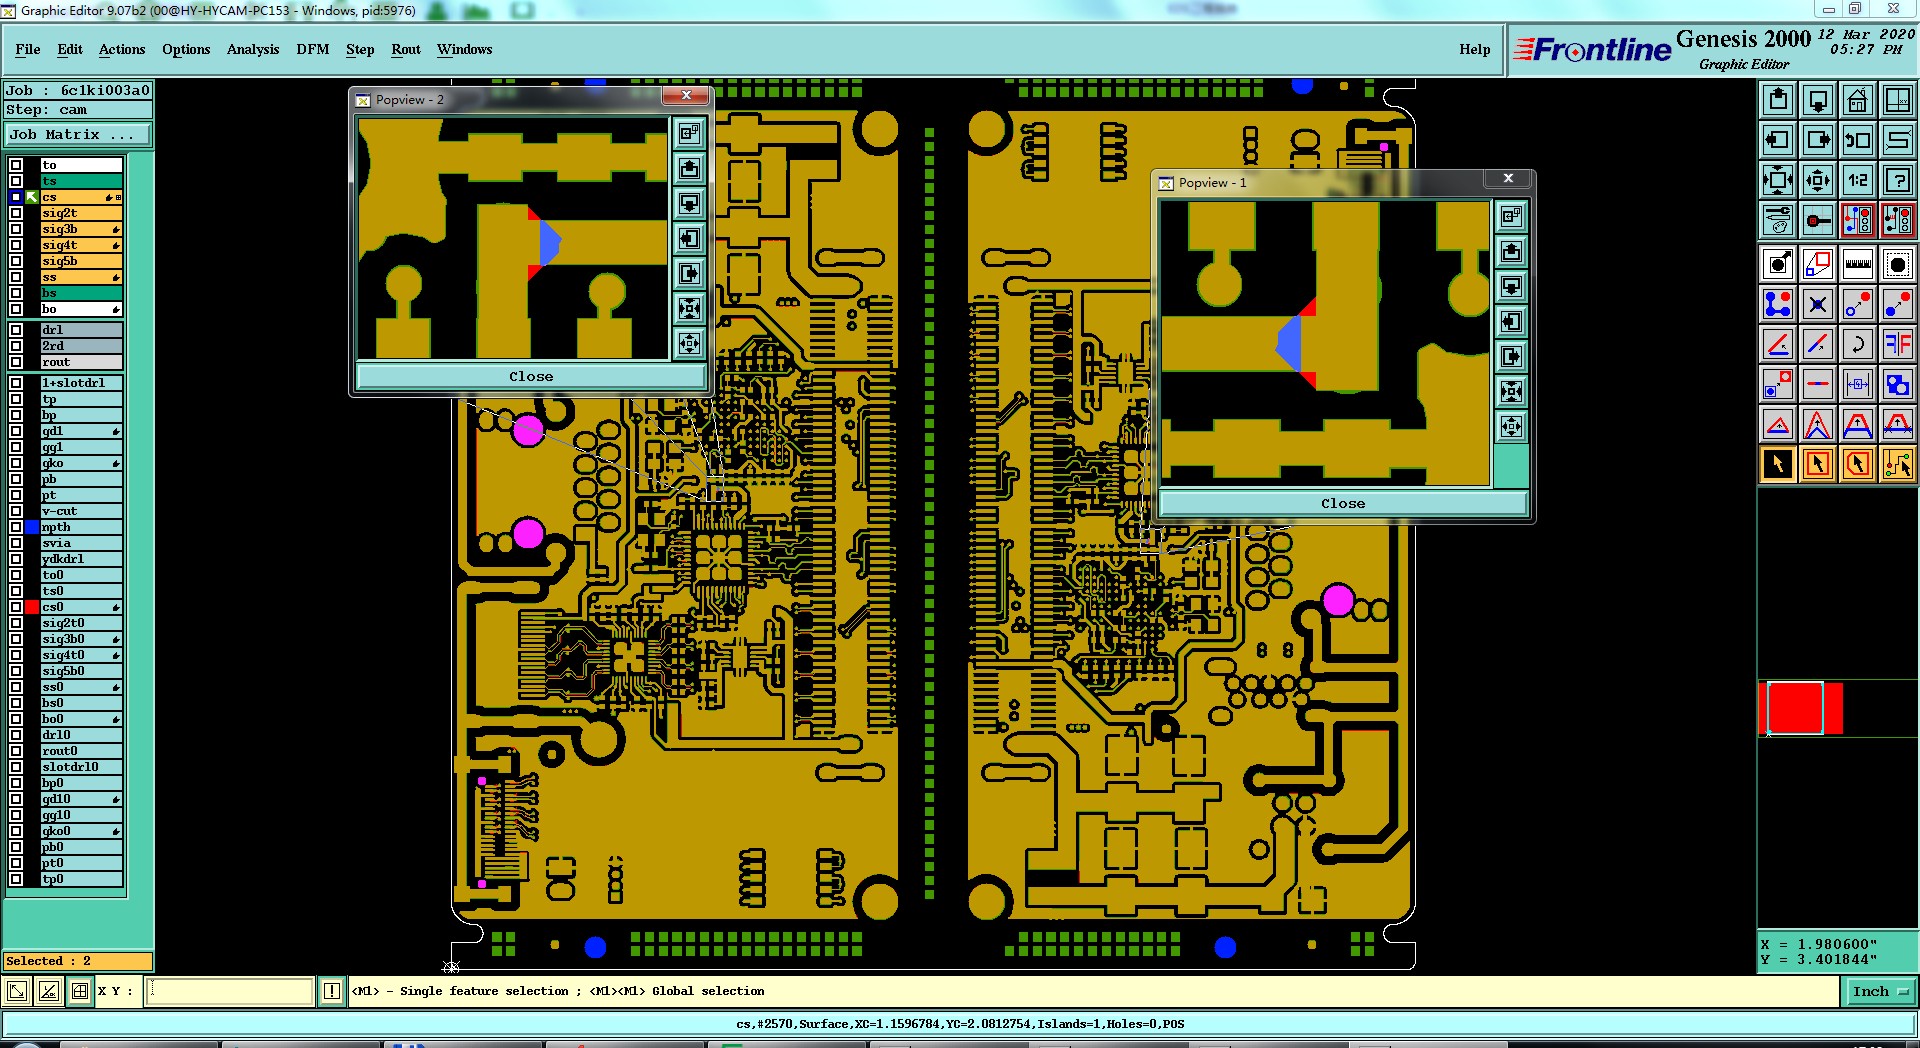Viewport: 1920px width, 1048px height.
Task: Toggle display checkbox for layer drl
Action: [16, 330]
